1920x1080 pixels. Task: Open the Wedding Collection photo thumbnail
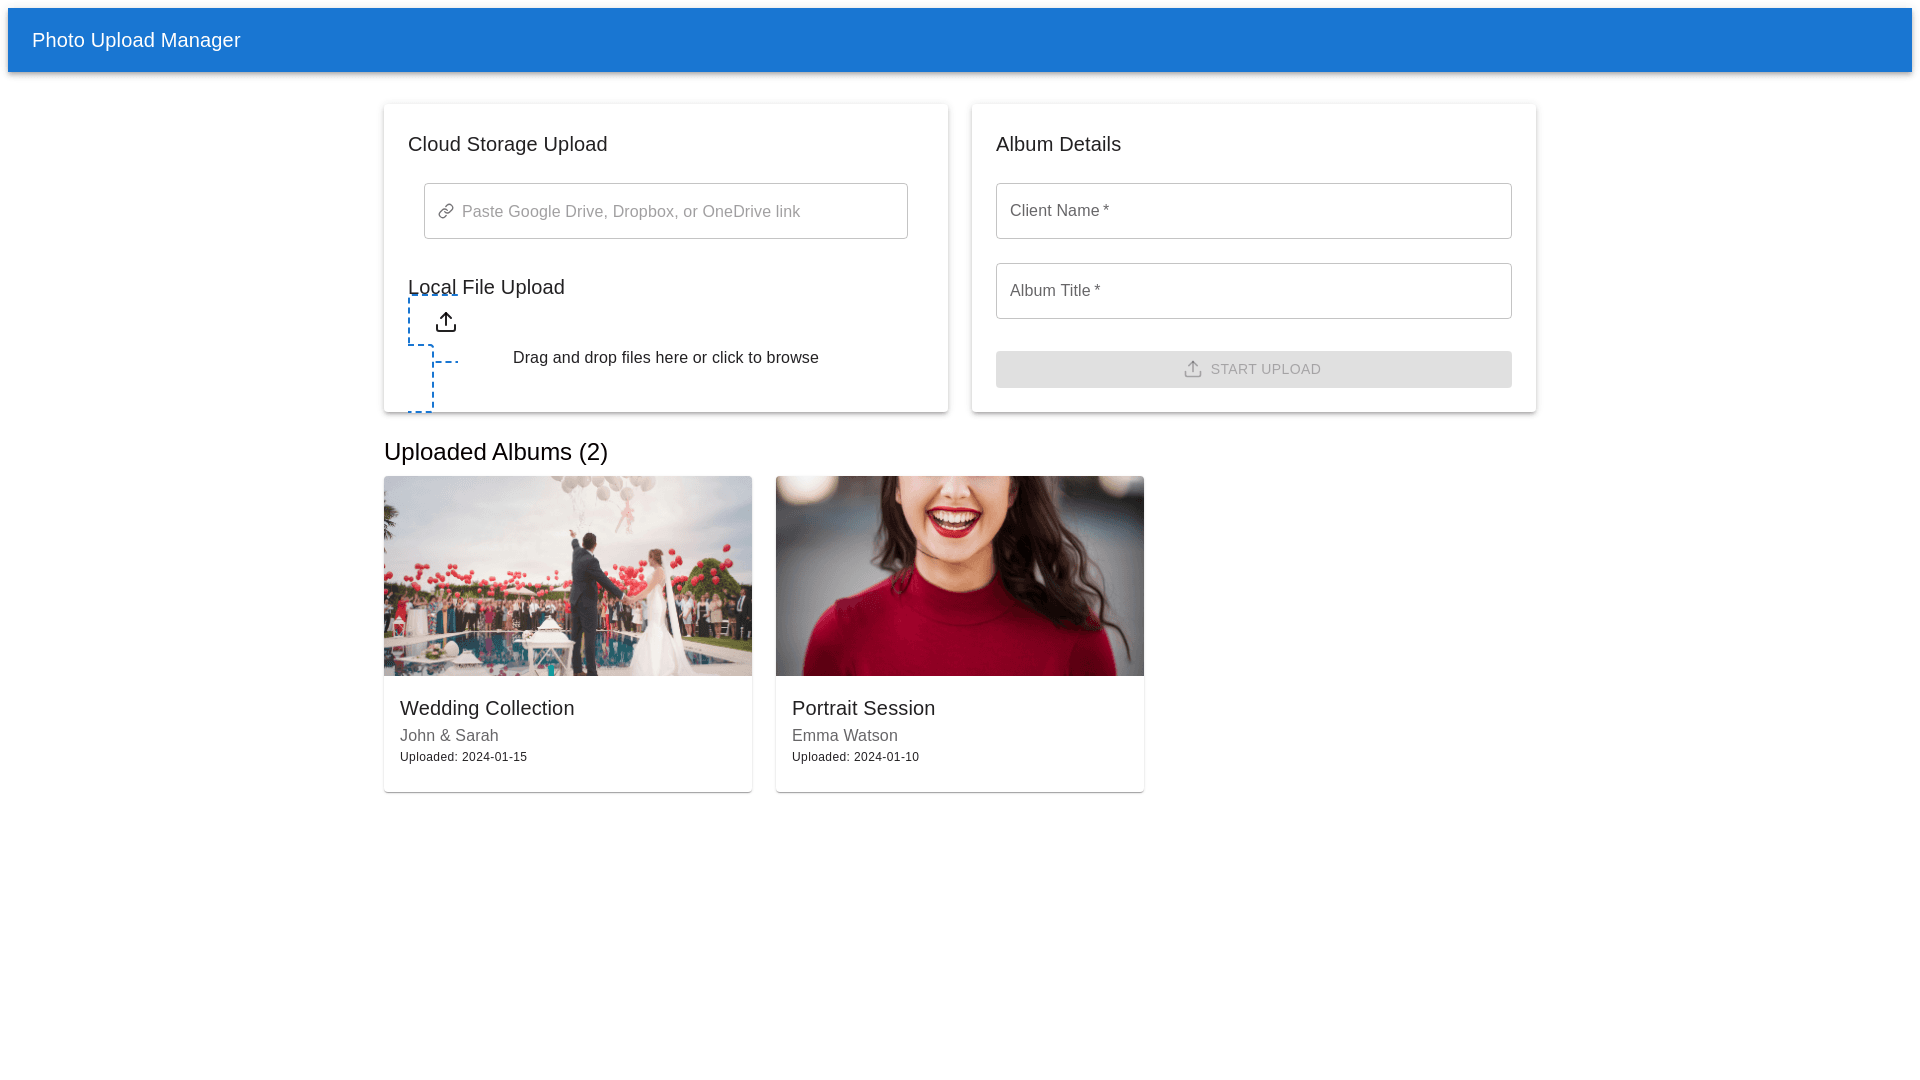(x=568, y=576)
